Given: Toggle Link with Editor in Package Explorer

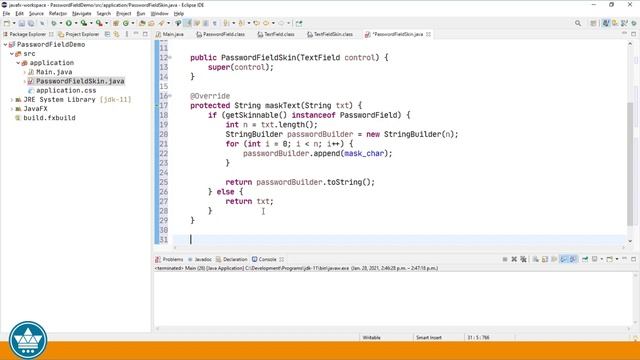Looking at the screenshot, I should click(117, 34).
